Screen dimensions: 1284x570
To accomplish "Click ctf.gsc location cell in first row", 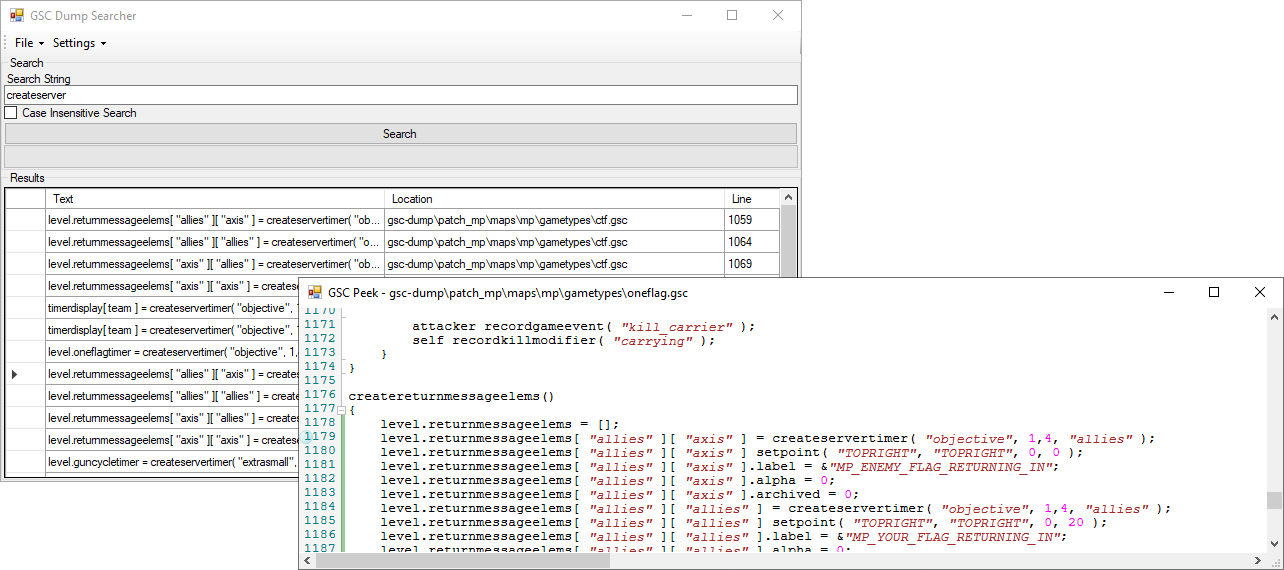I will coord(554,220).
